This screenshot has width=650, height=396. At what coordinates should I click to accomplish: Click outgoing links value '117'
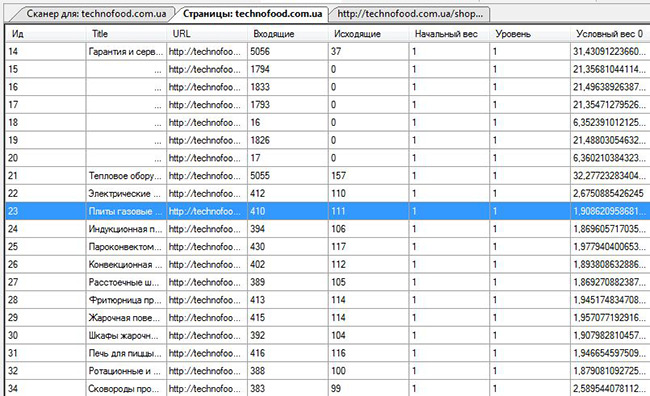click(369, 247)
